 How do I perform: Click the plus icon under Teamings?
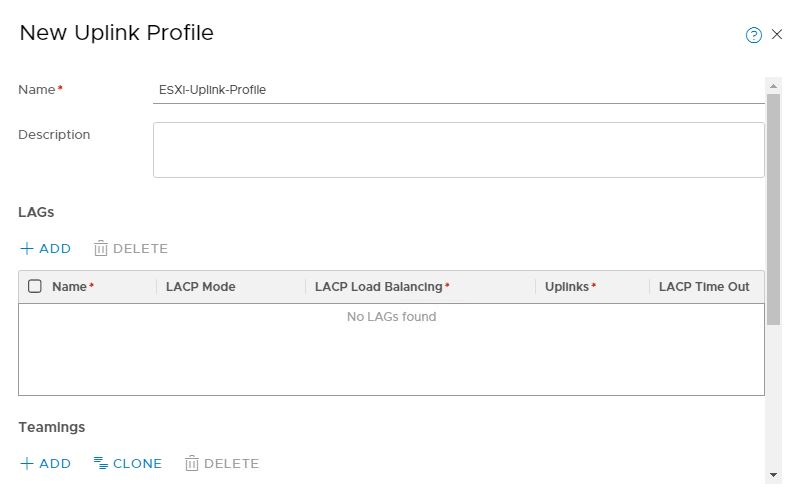click(x=27, y=464)
